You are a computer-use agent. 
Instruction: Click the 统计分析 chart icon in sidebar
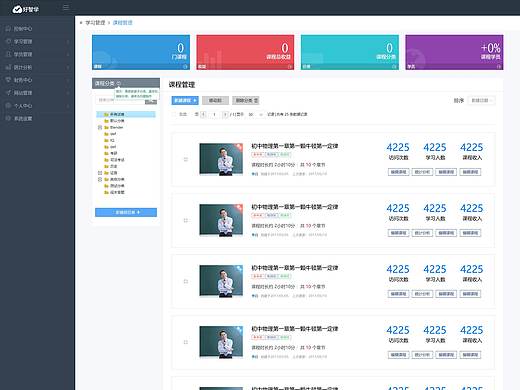8,67
